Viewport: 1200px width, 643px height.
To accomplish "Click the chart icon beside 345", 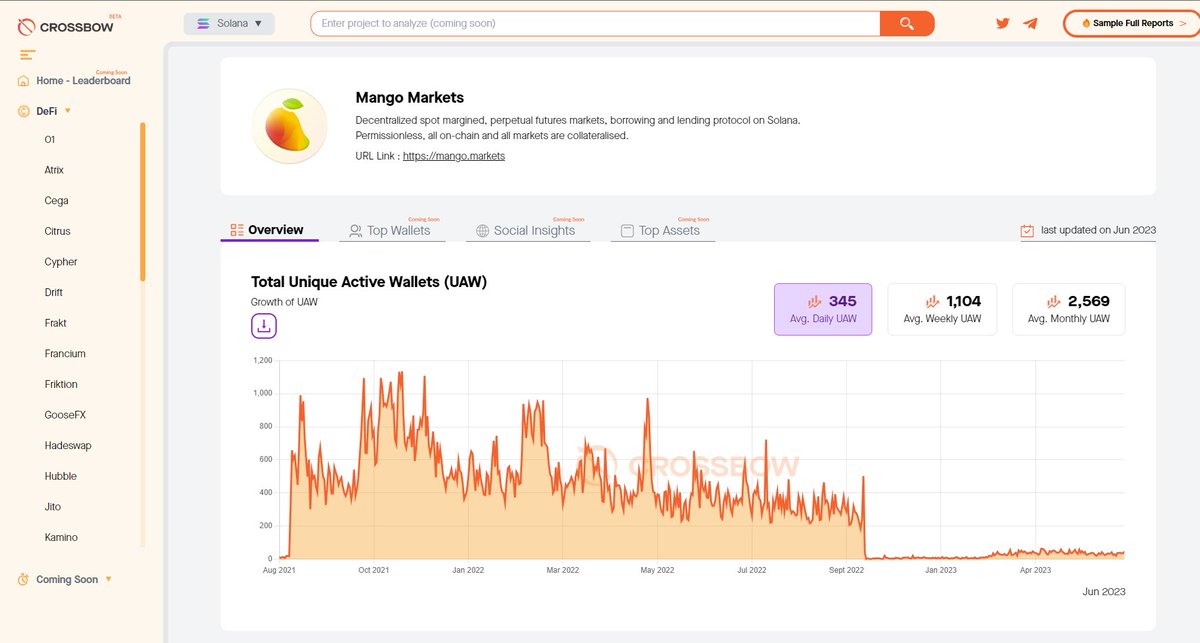I will click(813, 301).
